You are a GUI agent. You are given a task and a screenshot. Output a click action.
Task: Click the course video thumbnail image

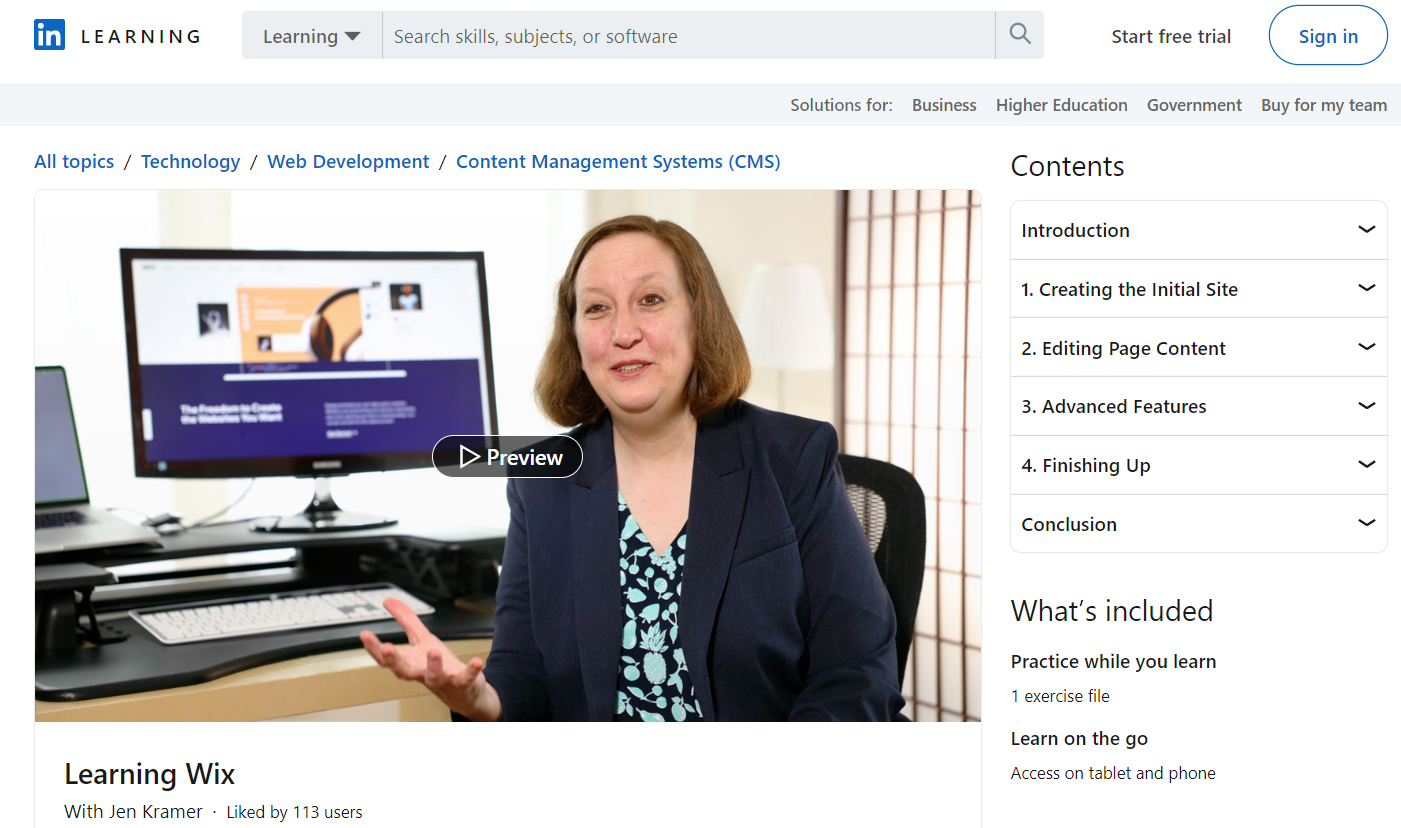pos(508,456)
